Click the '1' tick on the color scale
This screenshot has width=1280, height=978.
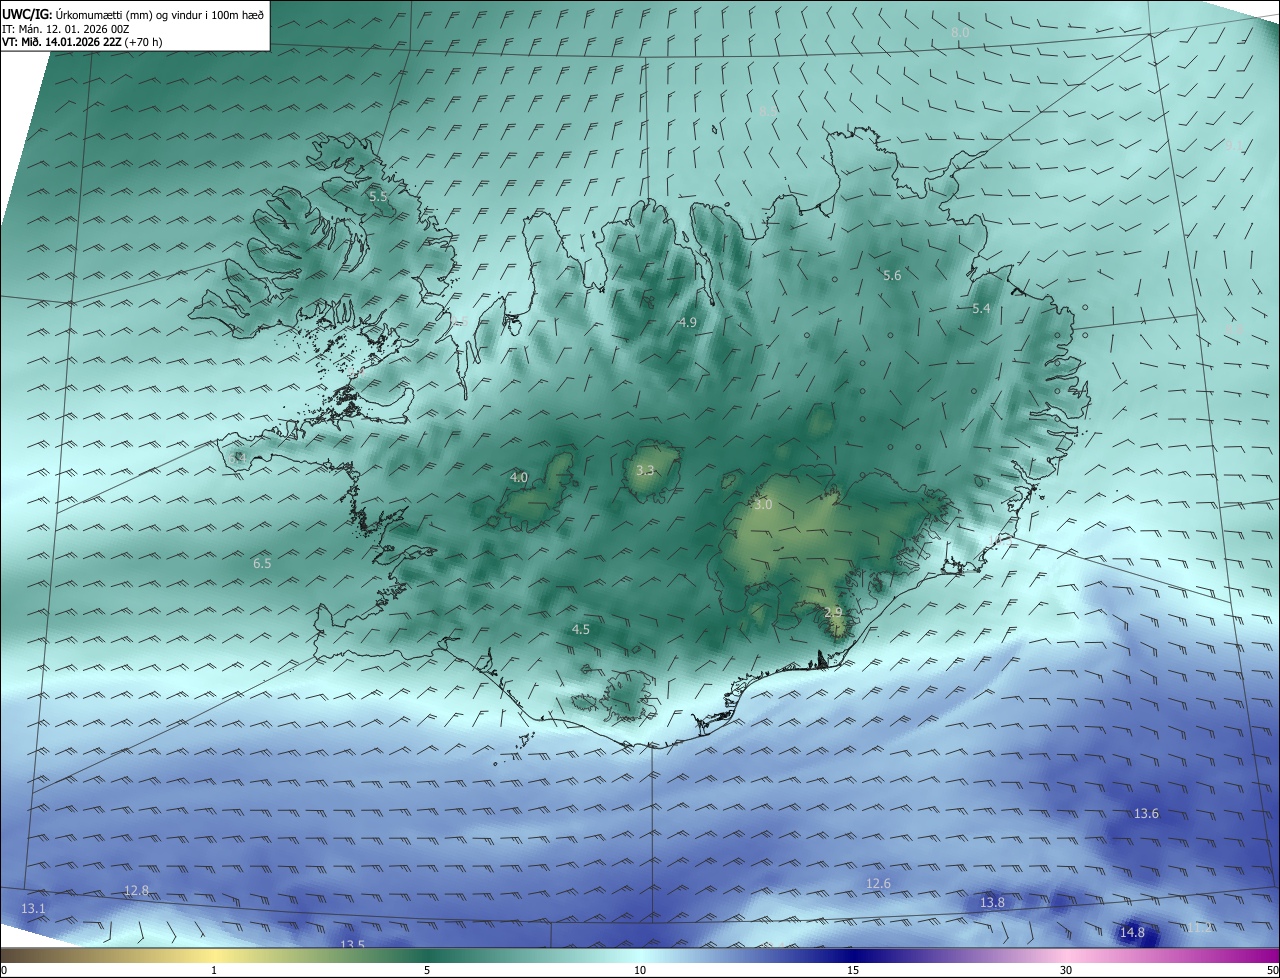214,970
